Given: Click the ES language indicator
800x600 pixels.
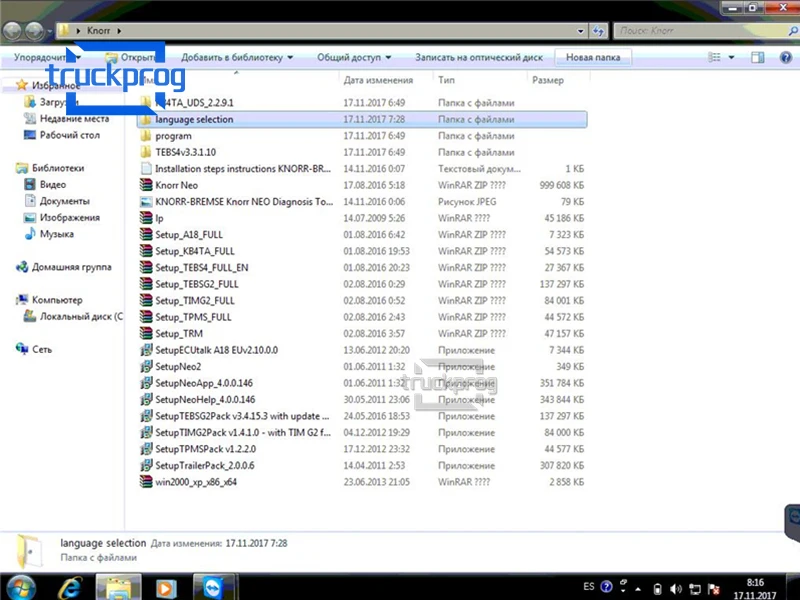Looking at the screenshot, I should (589, 586).
